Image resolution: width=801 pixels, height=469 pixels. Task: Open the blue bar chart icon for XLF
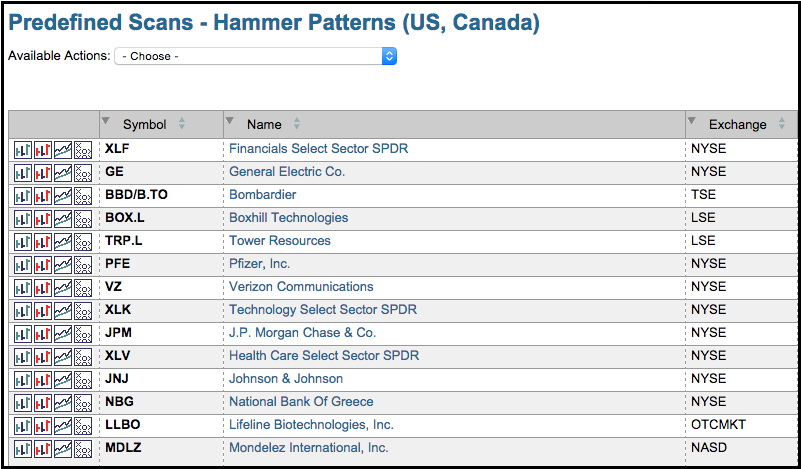click(23, 149)
